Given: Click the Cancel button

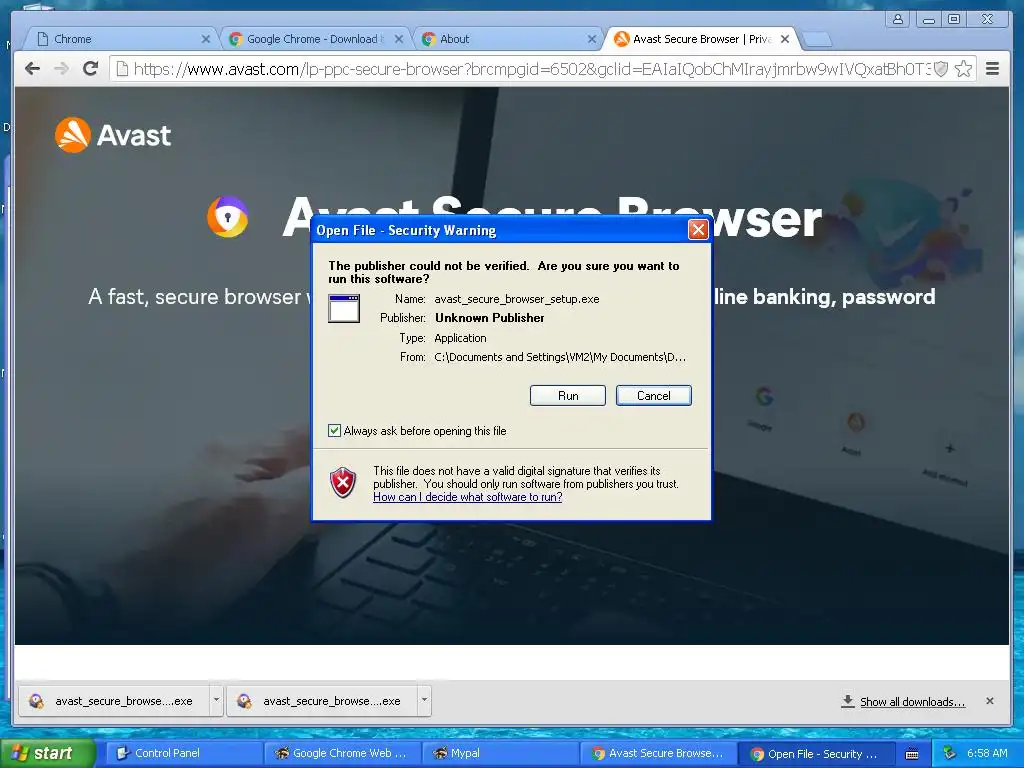Looking at the screenshot, I should click(654, 396).
